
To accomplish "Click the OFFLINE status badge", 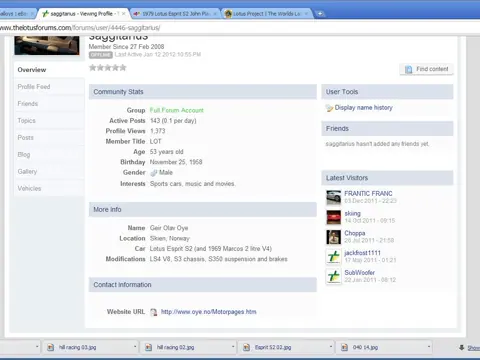I will (x=101, y=55).
